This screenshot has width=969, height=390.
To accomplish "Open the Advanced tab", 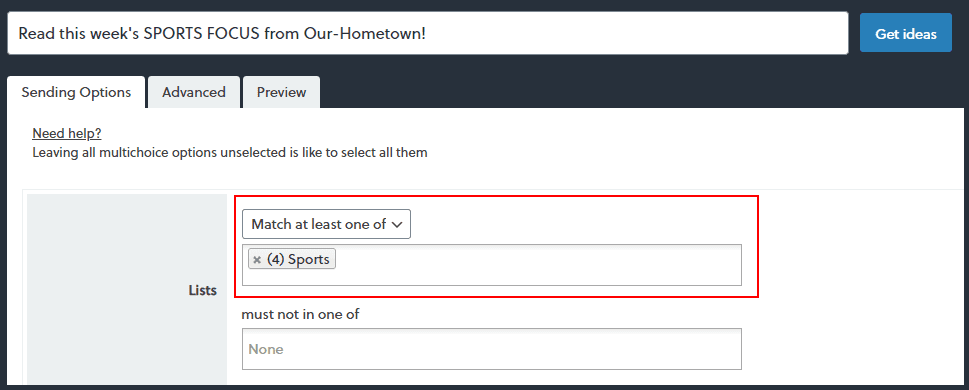I will [193, 92].
